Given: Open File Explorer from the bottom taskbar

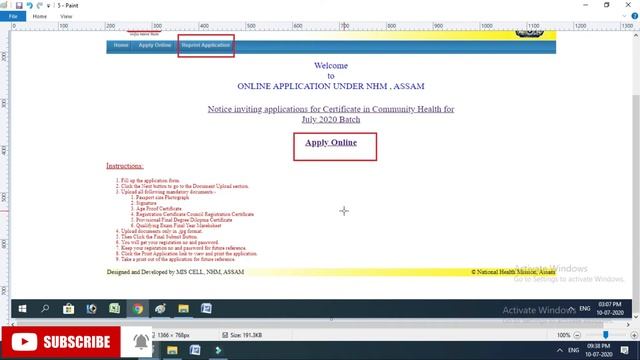Looking at the screenshot, I should (172, 350).
